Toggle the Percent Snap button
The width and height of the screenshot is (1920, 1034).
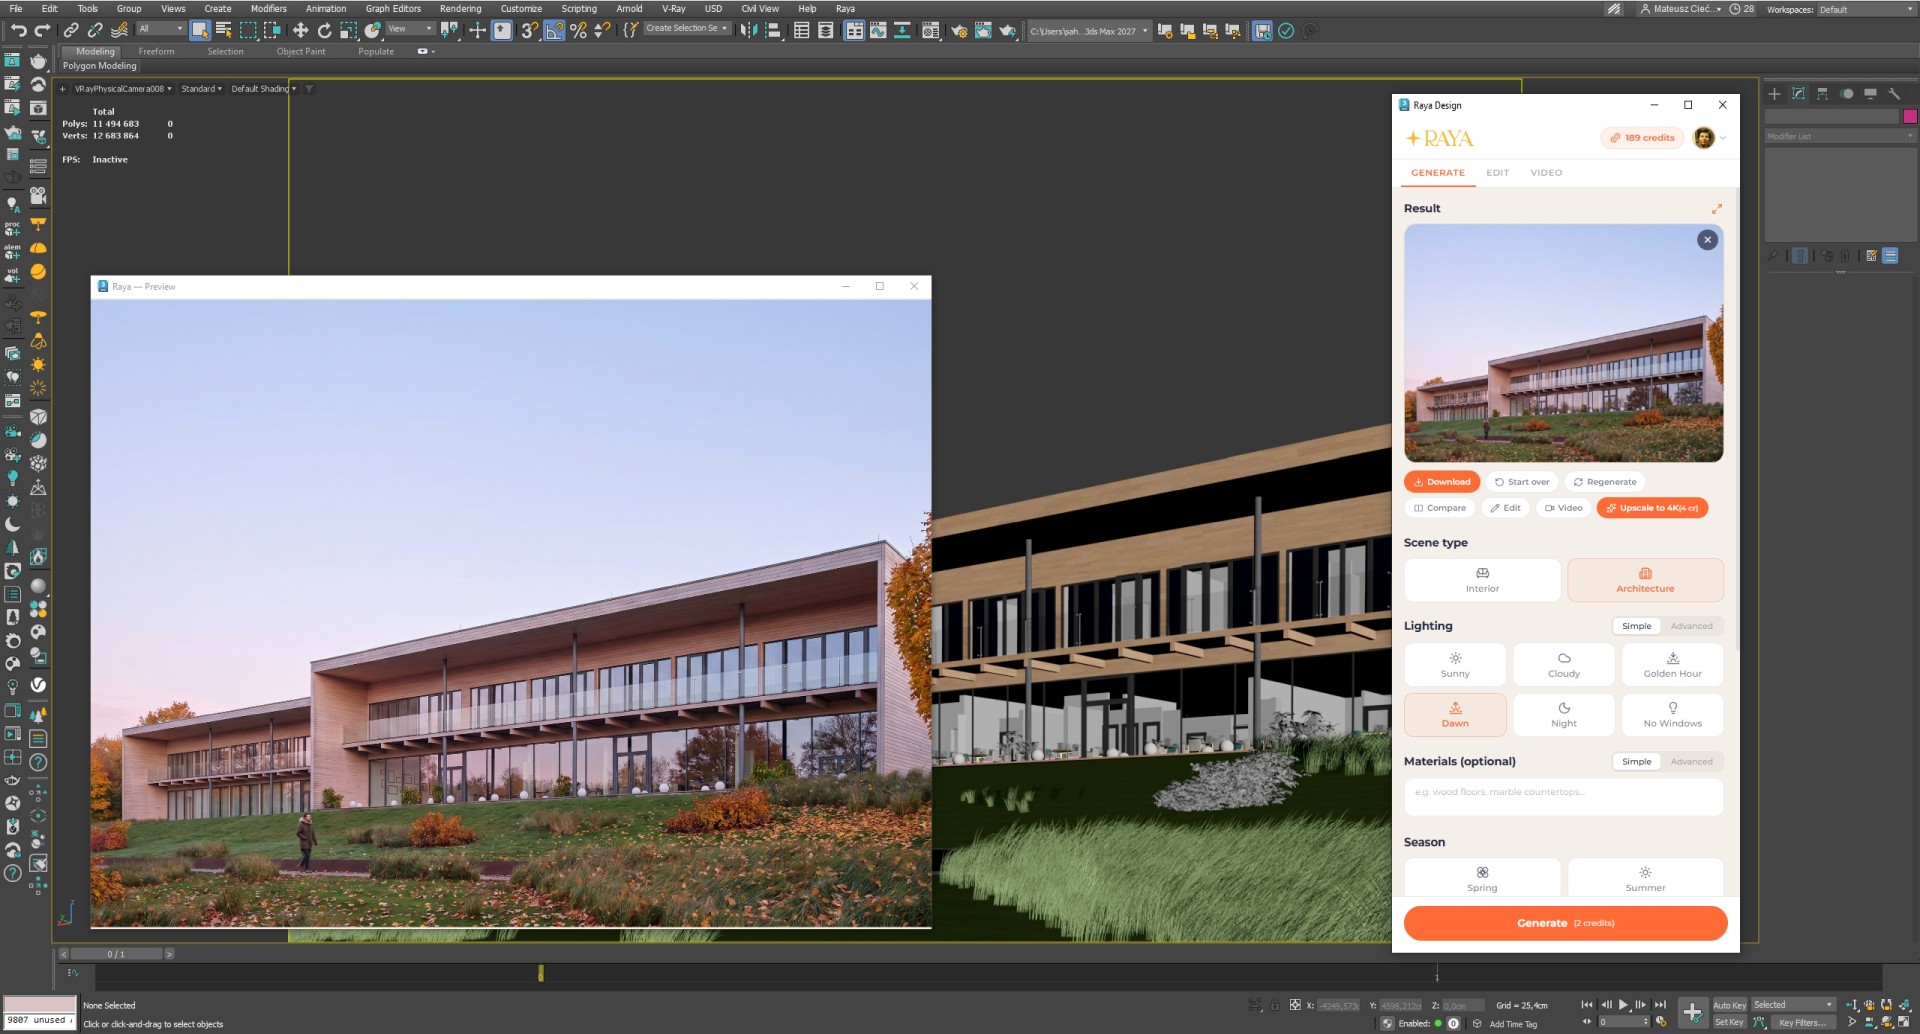pyautogui.click(x=578, y=30)
